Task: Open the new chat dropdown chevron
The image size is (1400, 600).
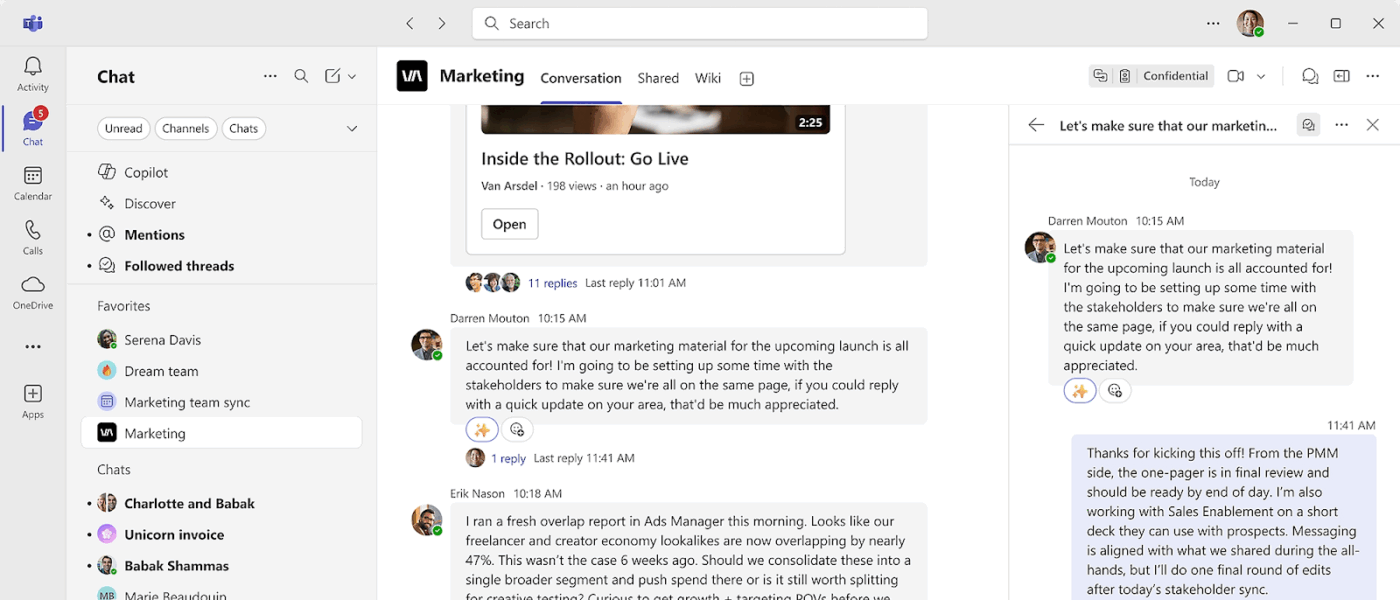Action: 352,76
